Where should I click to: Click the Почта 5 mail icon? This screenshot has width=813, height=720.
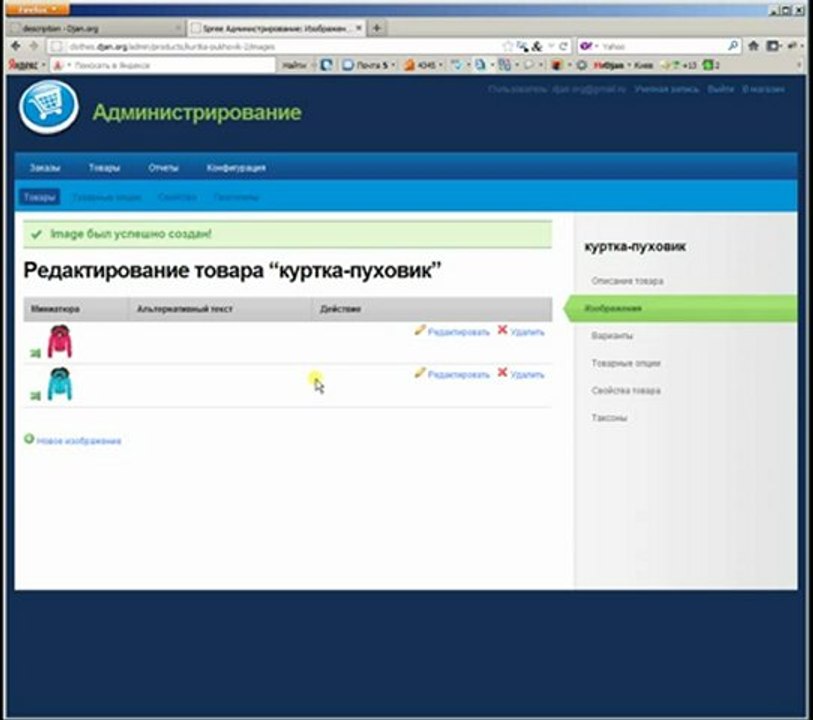tap(348, 65)
